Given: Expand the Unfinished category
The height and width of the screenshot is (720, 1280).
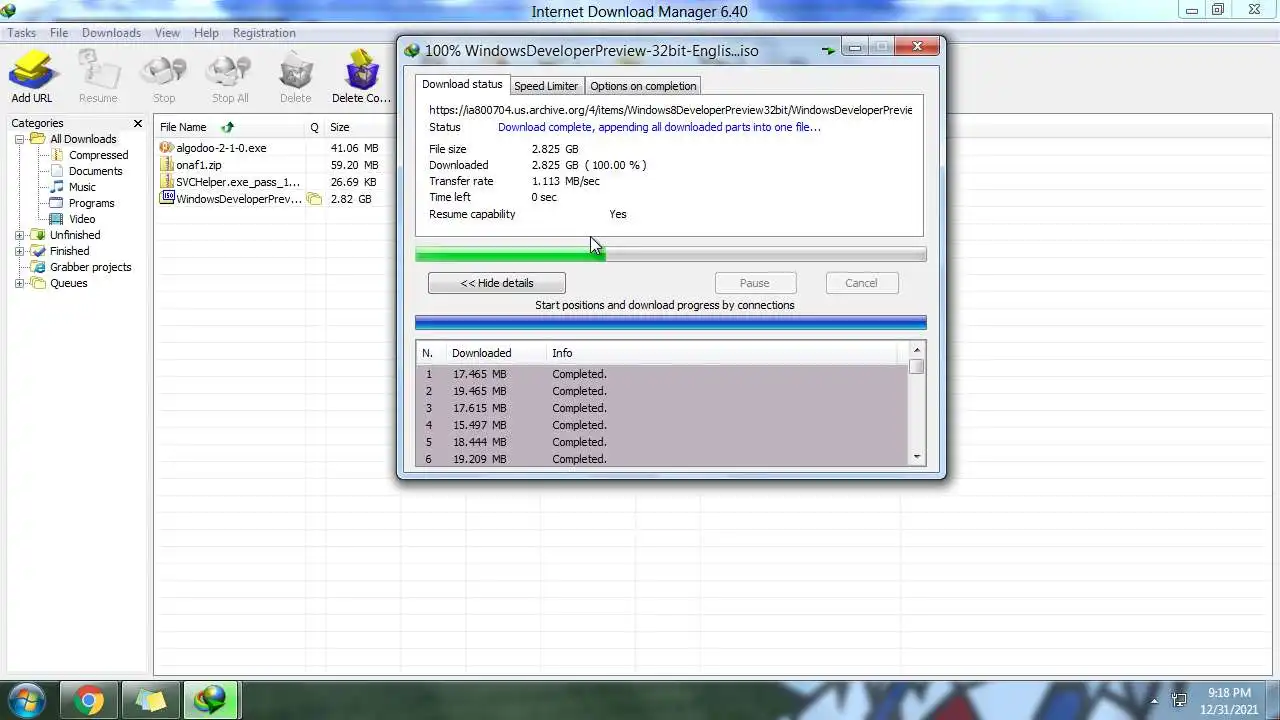Looking at the screenshot, I should (19, 235).
